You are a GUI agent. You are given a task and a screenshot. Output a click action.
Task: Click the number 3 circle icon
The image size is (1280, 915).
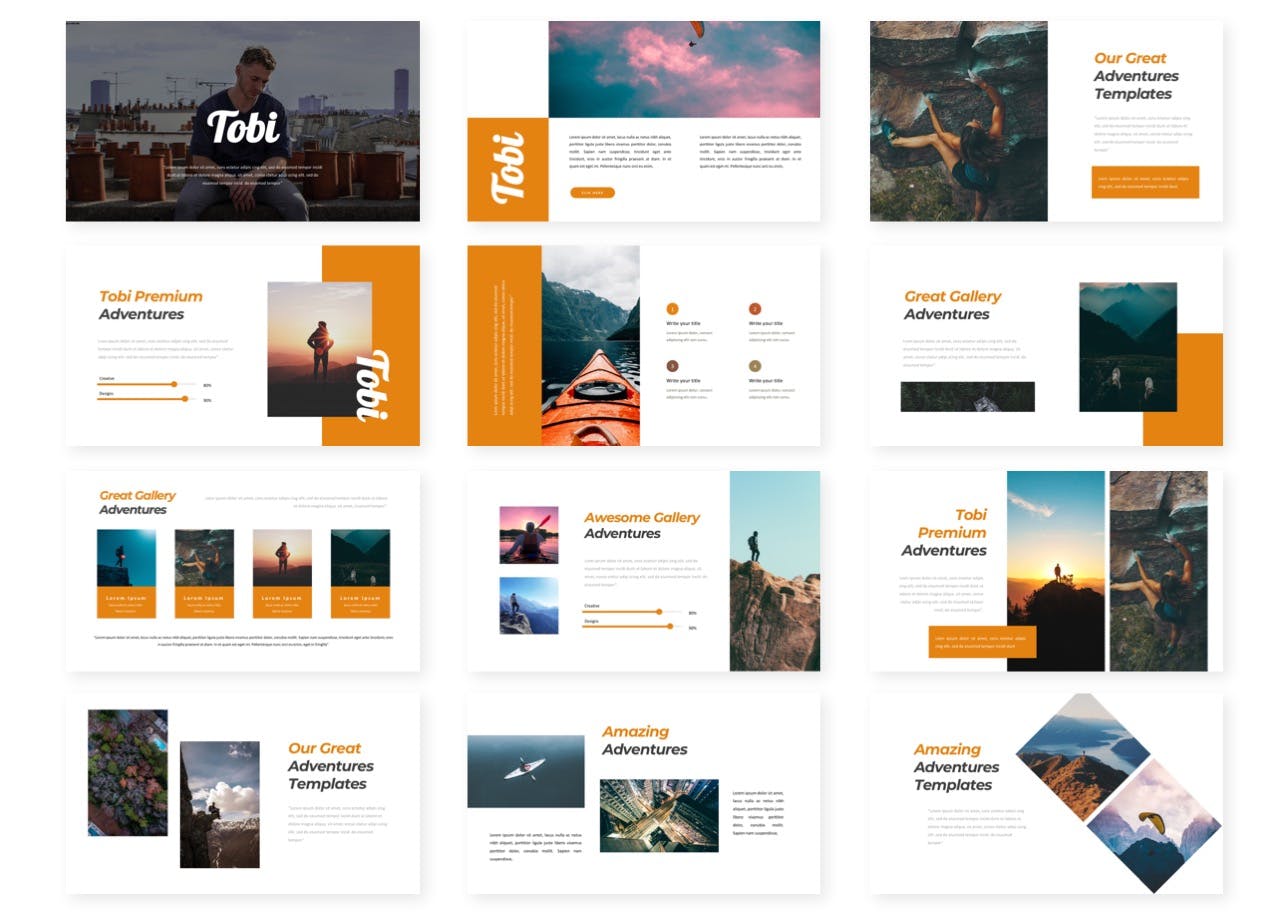coord(672,366)
